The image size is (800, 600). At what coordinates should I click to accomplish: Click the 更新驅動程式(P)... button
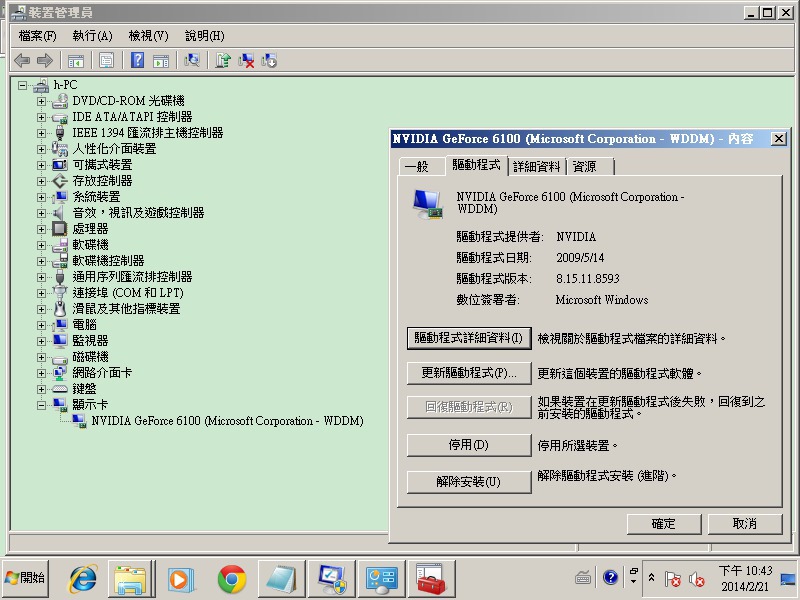[468, 373]
